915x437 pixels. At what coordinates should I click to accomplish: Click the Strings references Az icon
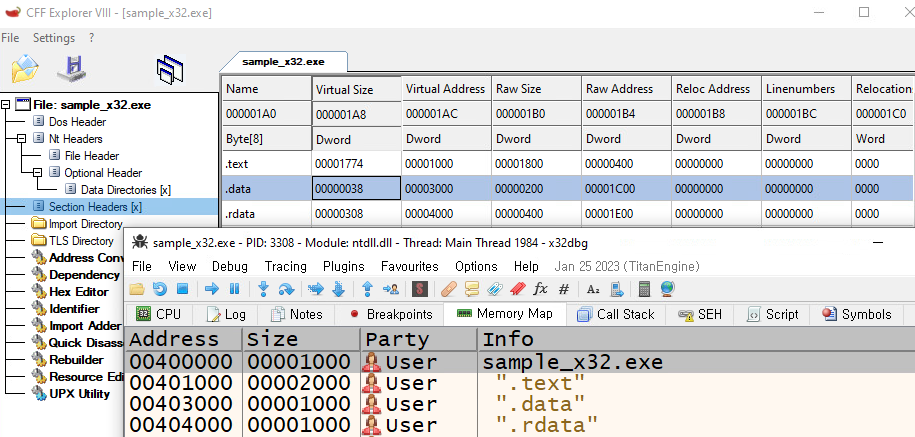(593, 289)
